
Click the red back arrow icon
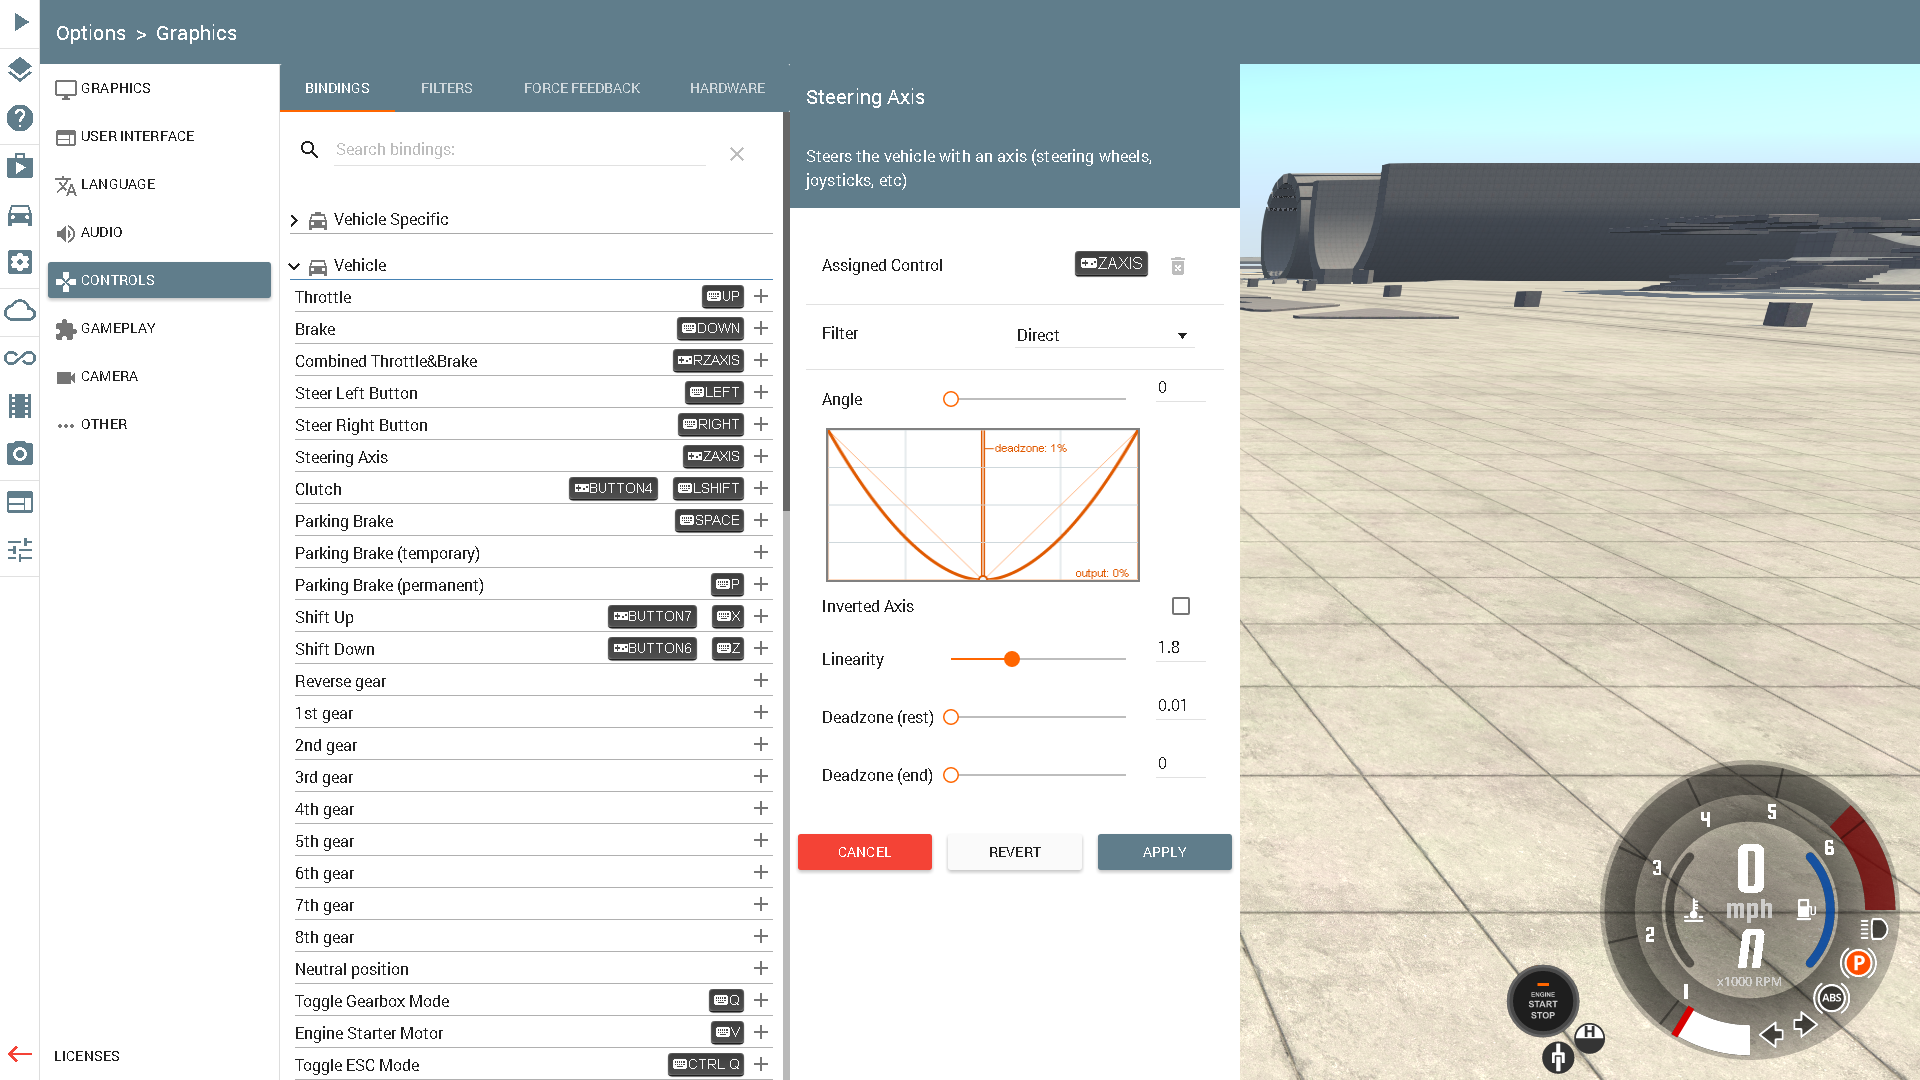coord(20,1054)
